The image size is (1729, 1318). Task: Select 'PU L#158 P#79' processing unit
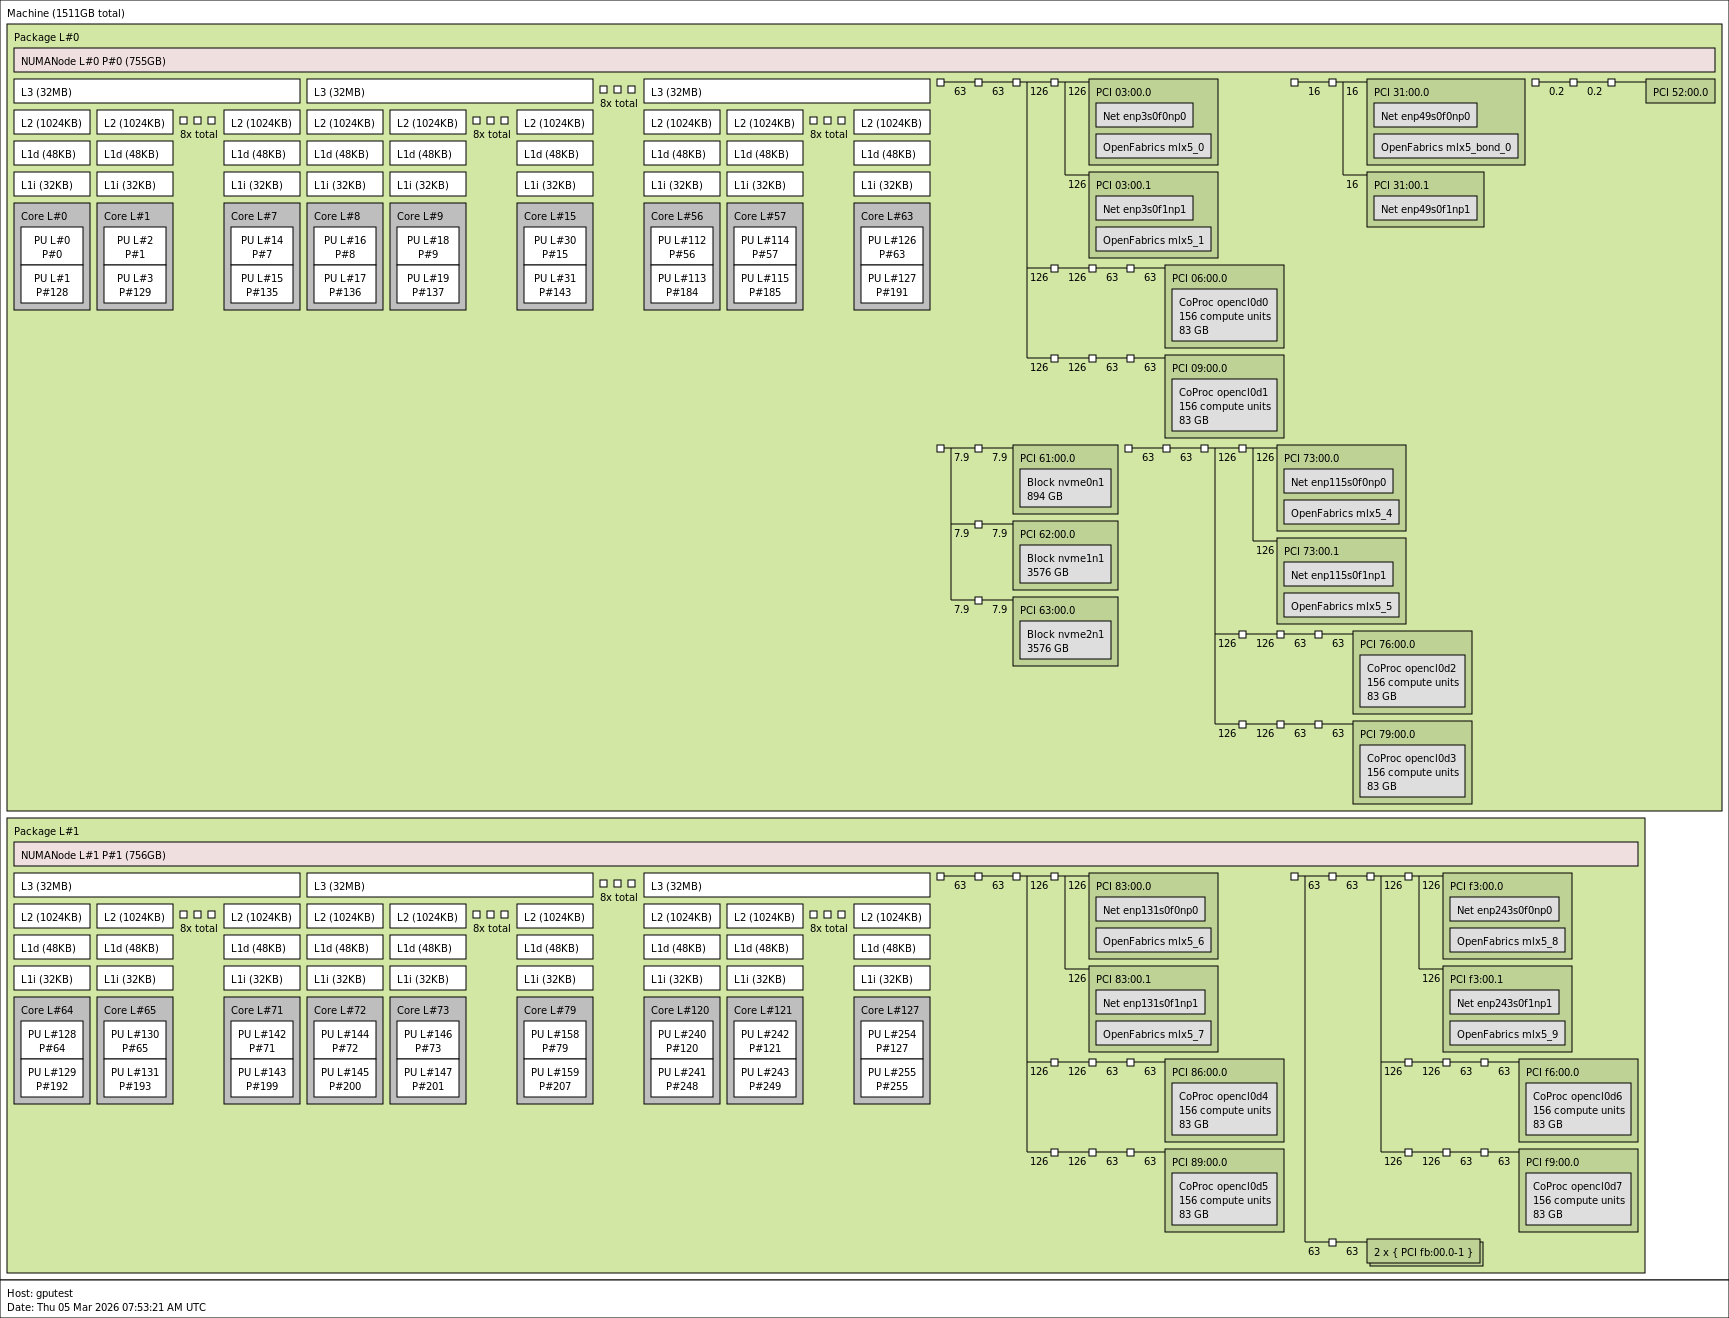(555, 1041)
